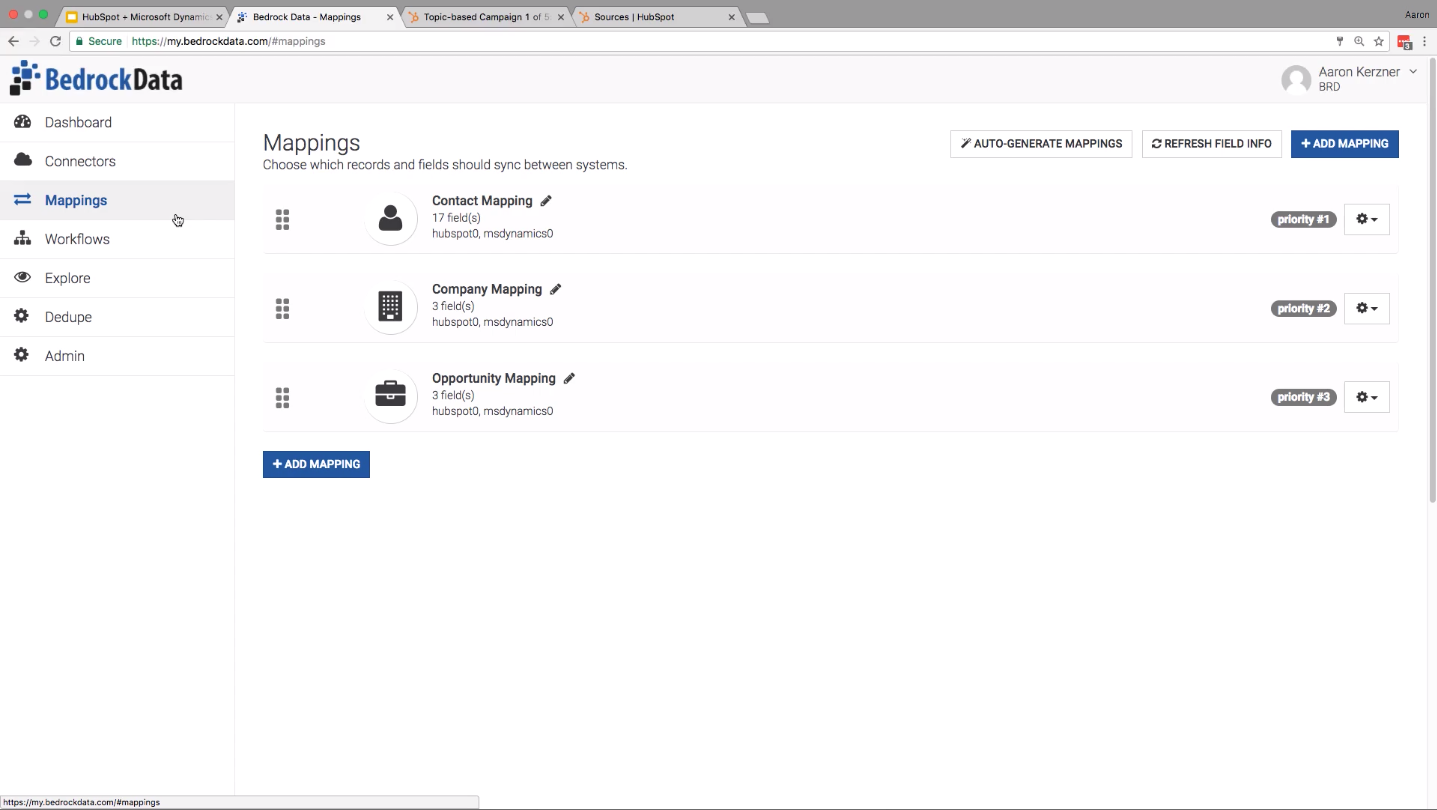
Task: Expand the Aaron Kerzner account menu
Action: click(x=1413, y=71)
